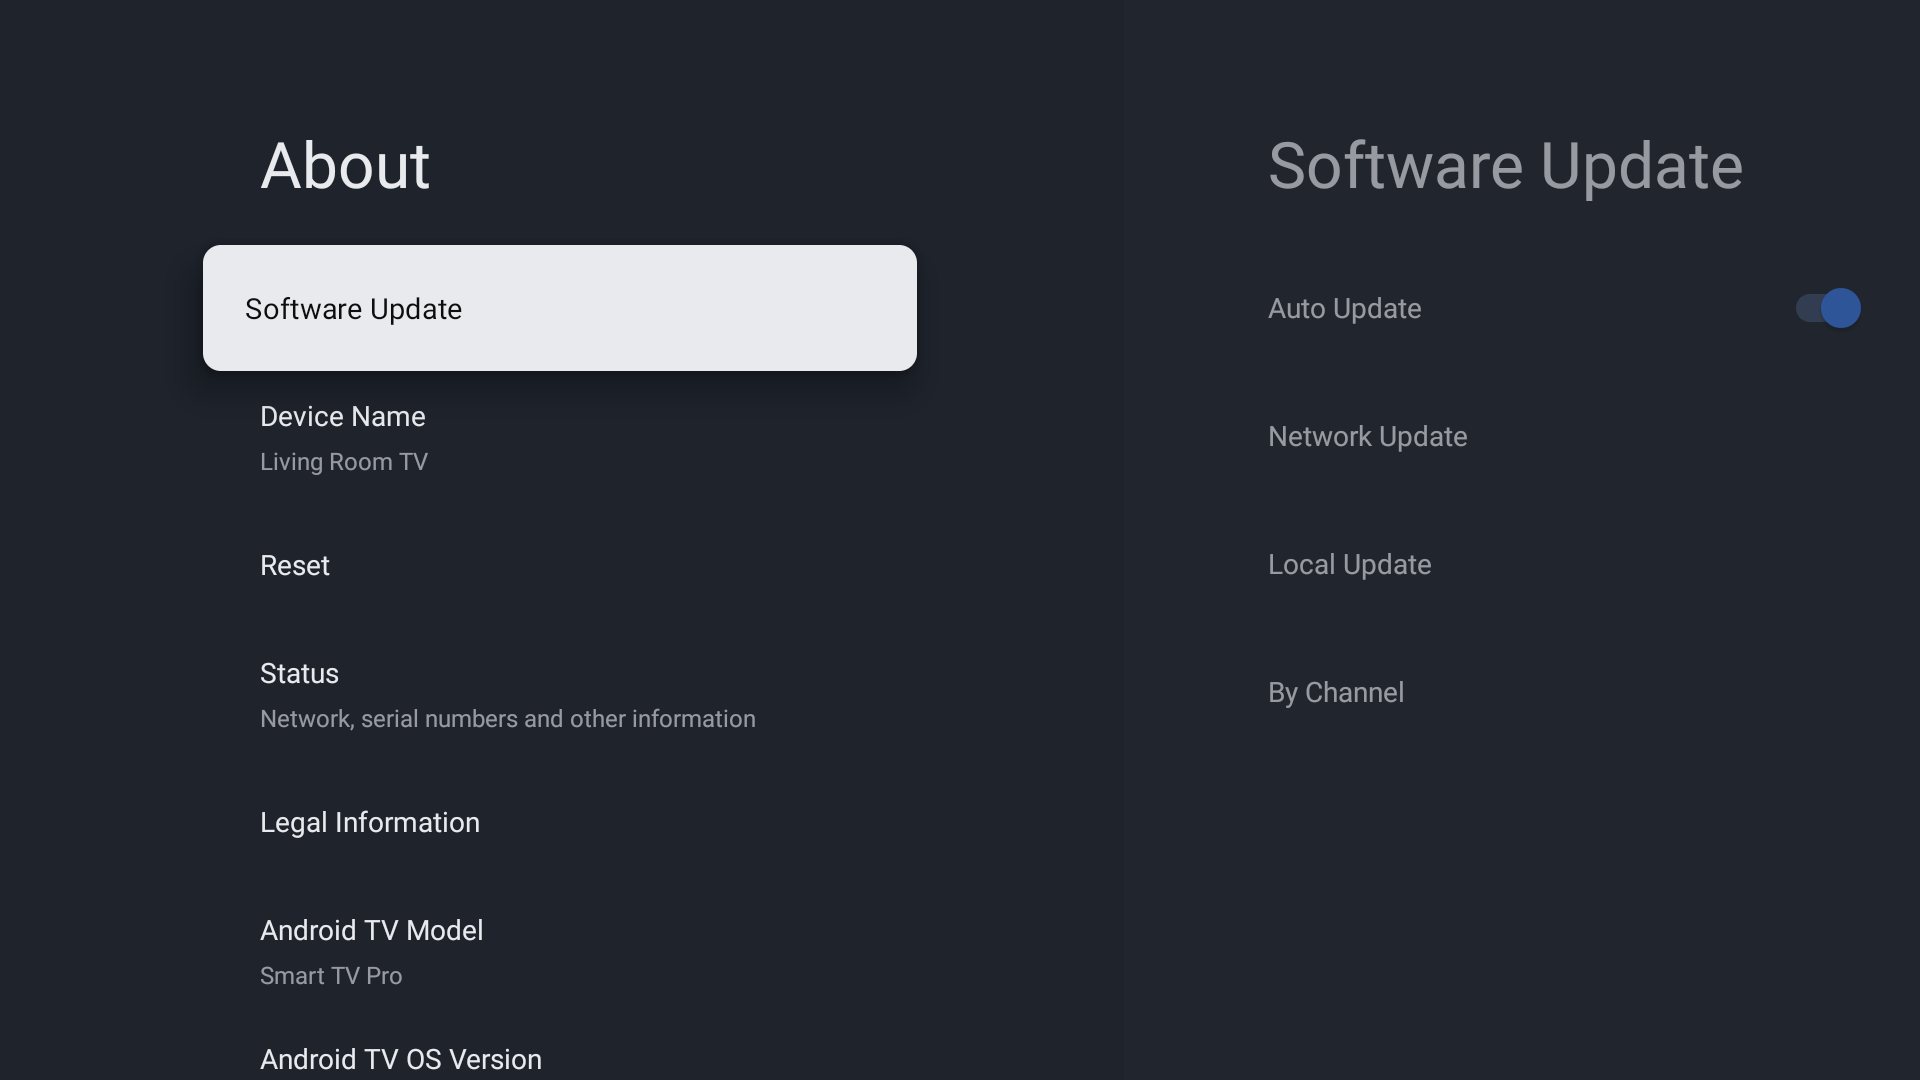This screenshot has width=1920, height=1080.
Task: Select Android TV OS Version entry
Action: [400, 1059]
